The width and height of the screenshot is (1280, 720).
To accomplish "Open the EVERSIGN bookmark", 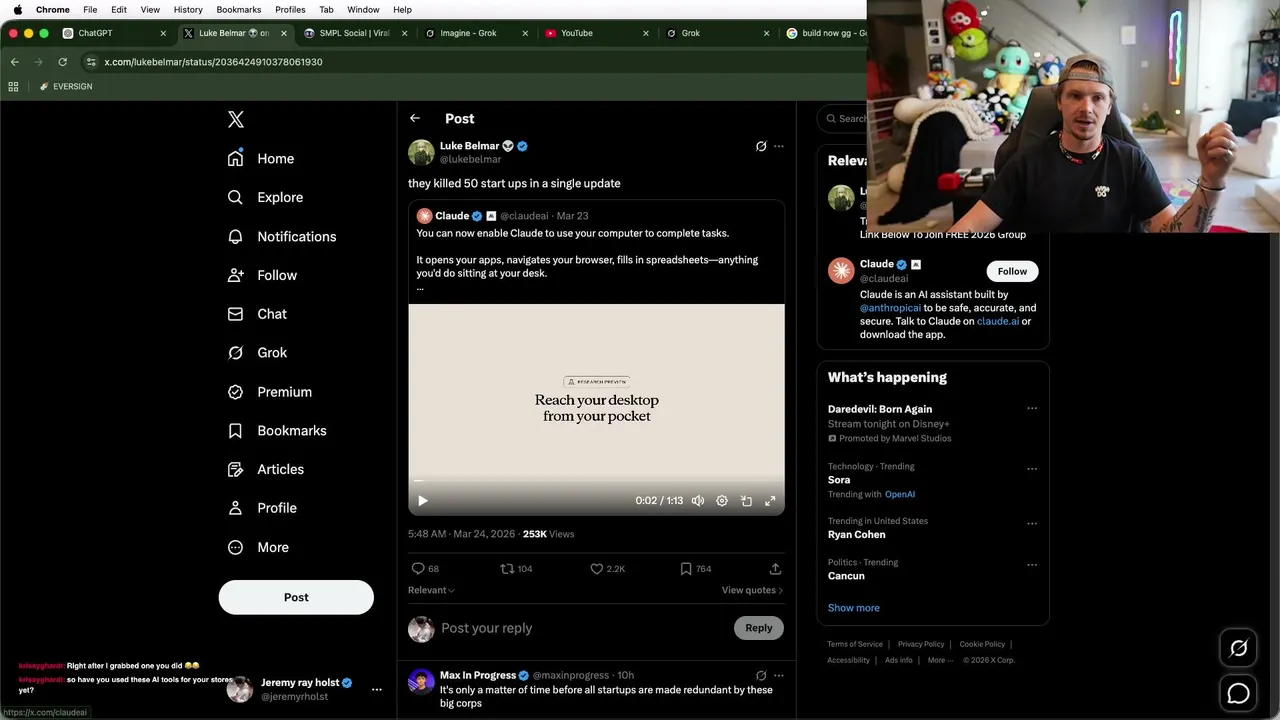I will tap(66, 87).
